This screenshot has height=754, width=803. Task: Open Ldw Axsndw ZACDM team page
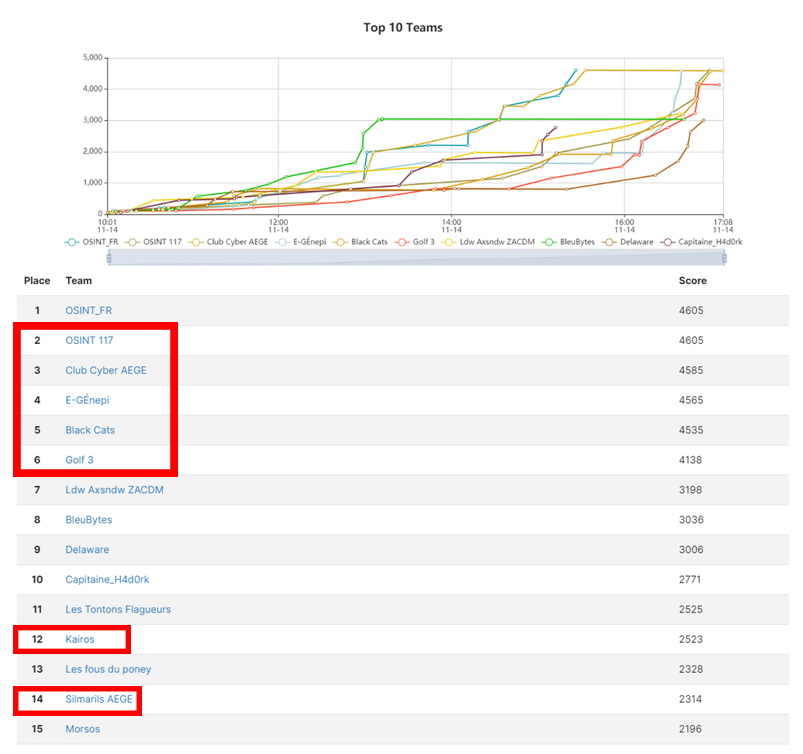[x=114, y=490]
